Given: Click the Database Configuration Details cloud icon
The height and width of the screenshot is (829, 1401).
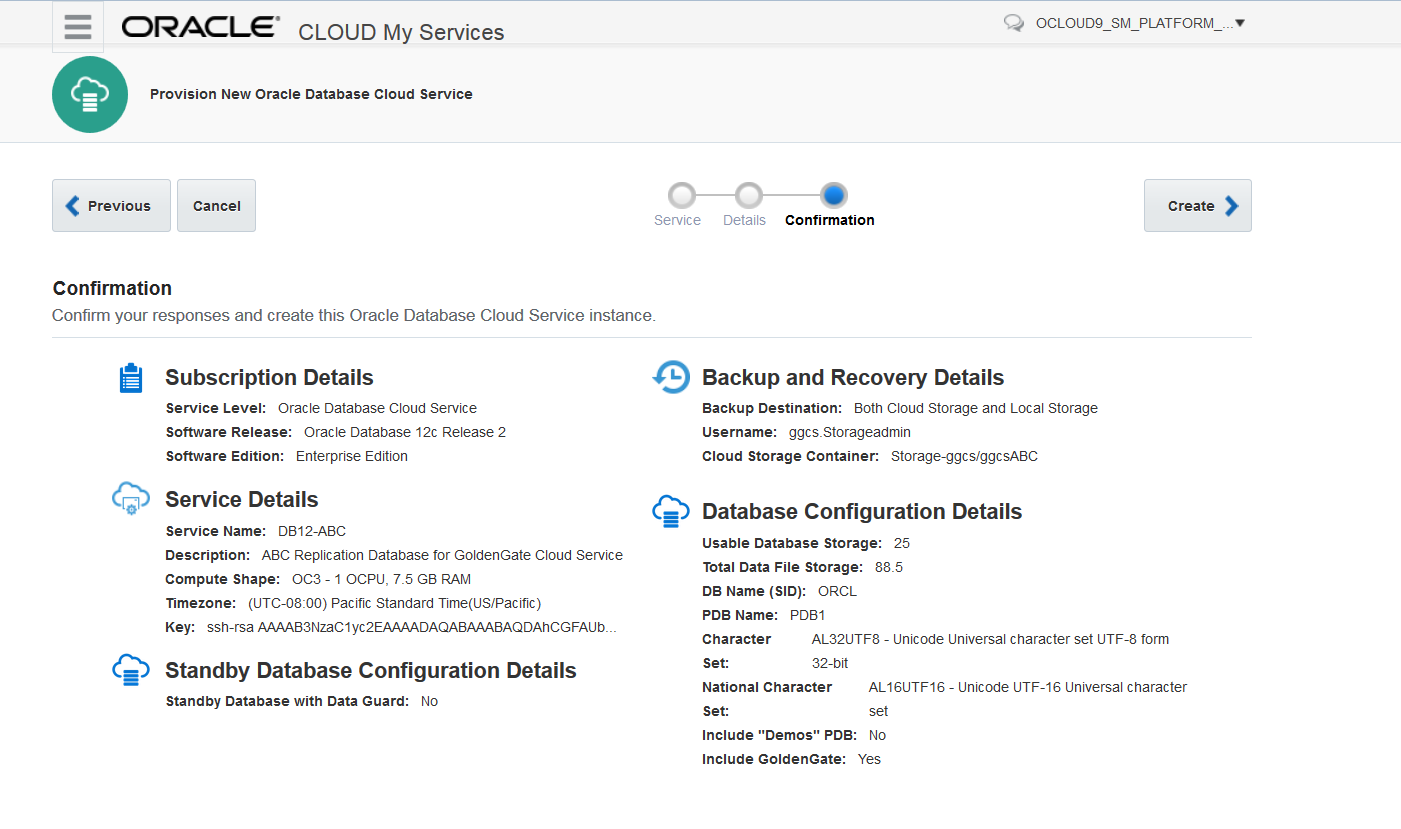Looking at the screenshot, I should (x=671, y=511).
